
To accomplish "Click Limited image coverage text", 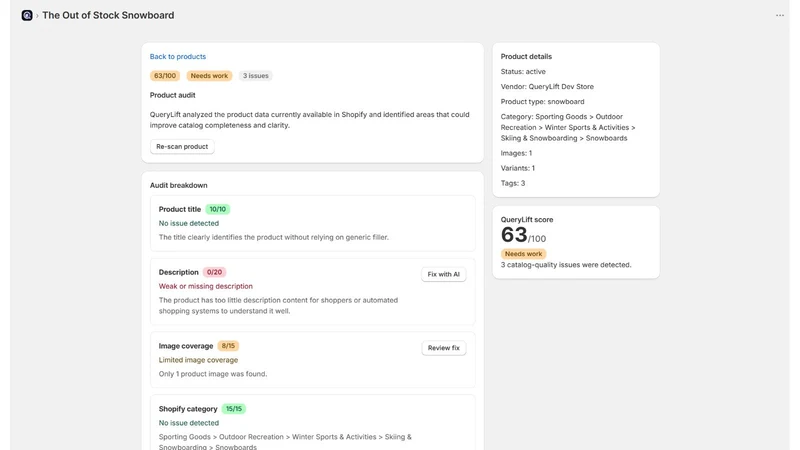I will 198,360.
